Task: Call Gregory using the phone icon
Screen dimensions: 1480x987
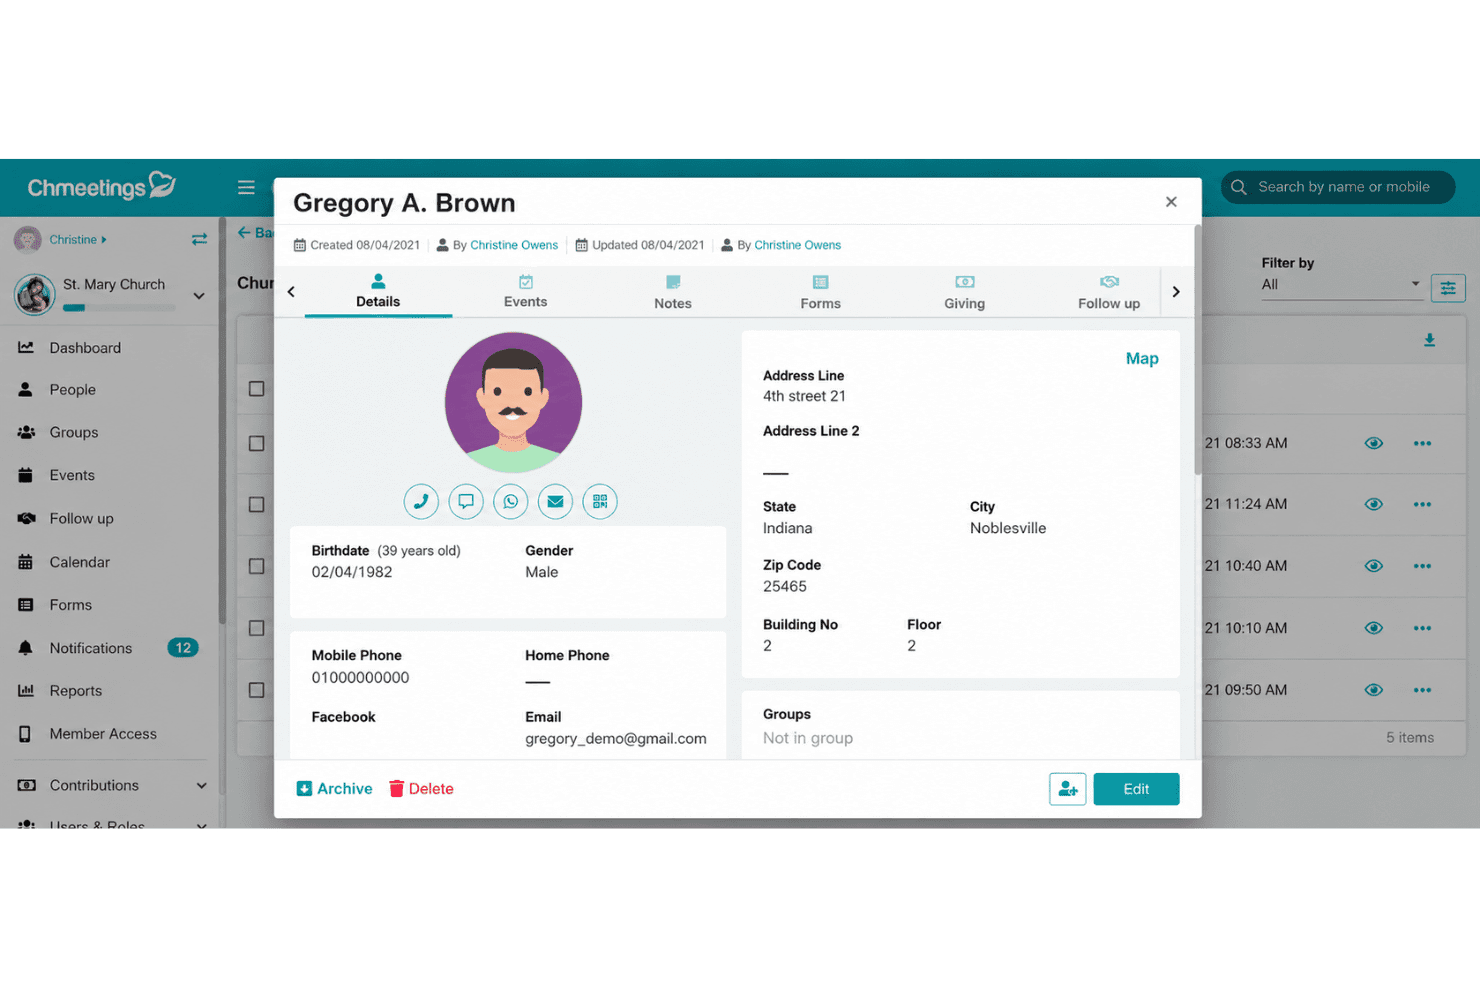Action: pos(421,501)
